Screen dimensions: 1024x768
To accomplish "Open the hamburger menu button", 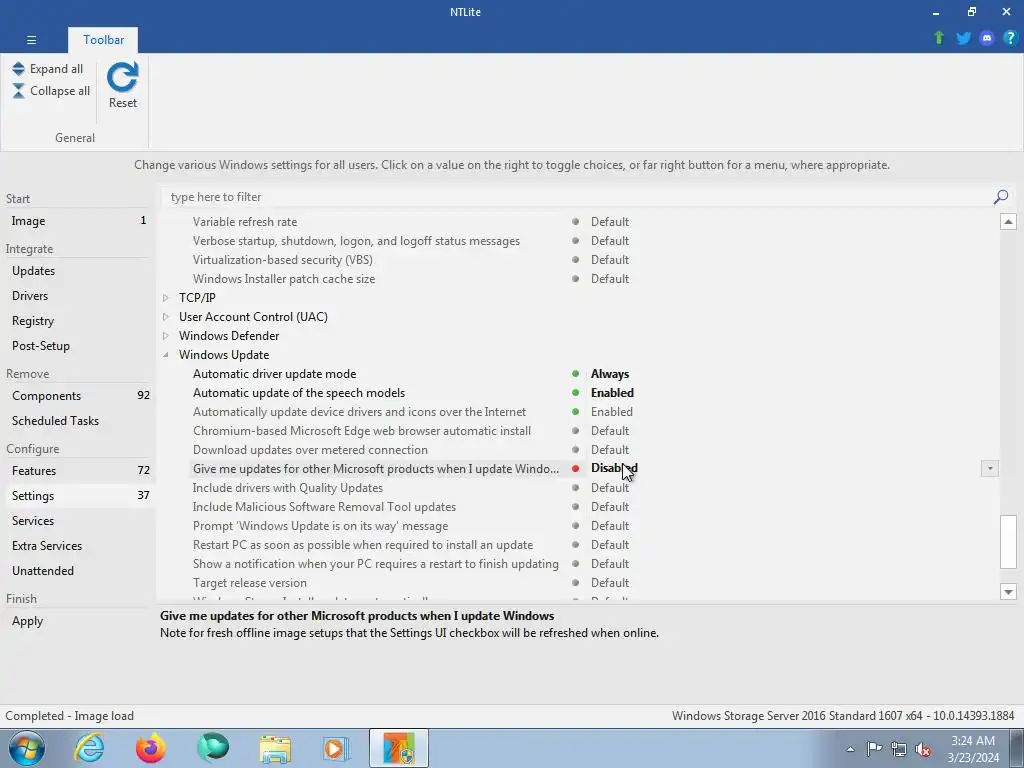I will 31,40.
